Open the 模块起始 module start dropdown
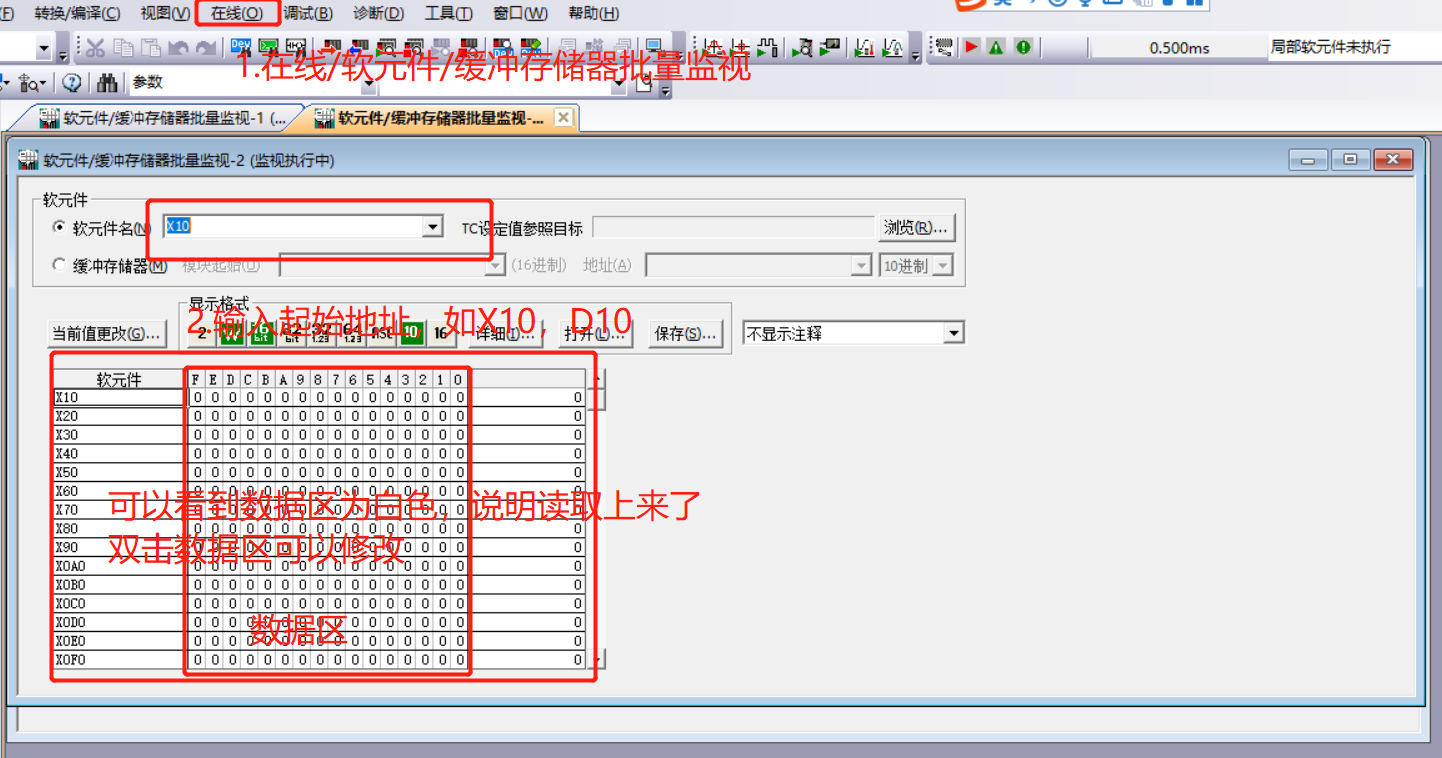This screenshot has width=1442, height=758. [x=495, y=265]
